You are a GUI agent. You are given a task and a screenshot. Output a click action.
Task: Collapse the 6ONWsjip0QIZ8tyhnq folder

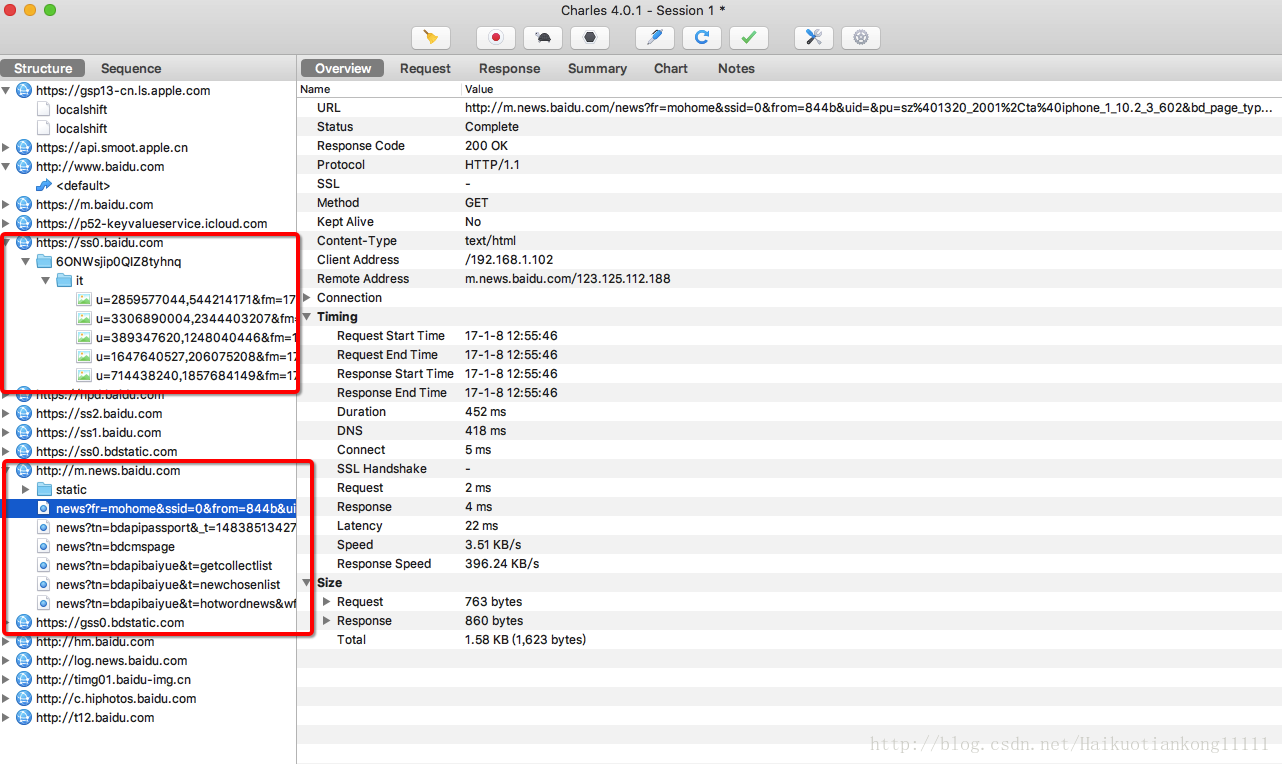click(x=26, y=261)
